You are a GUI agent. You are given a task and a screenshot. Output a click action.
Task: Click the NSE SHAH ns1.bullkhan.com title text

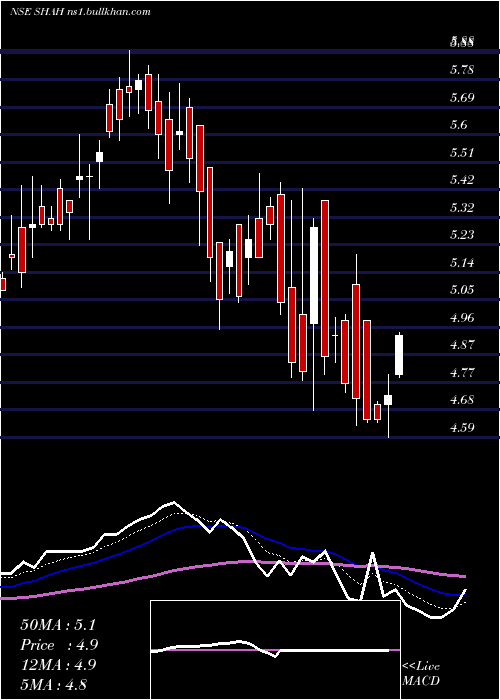click(x=80, y=12)
